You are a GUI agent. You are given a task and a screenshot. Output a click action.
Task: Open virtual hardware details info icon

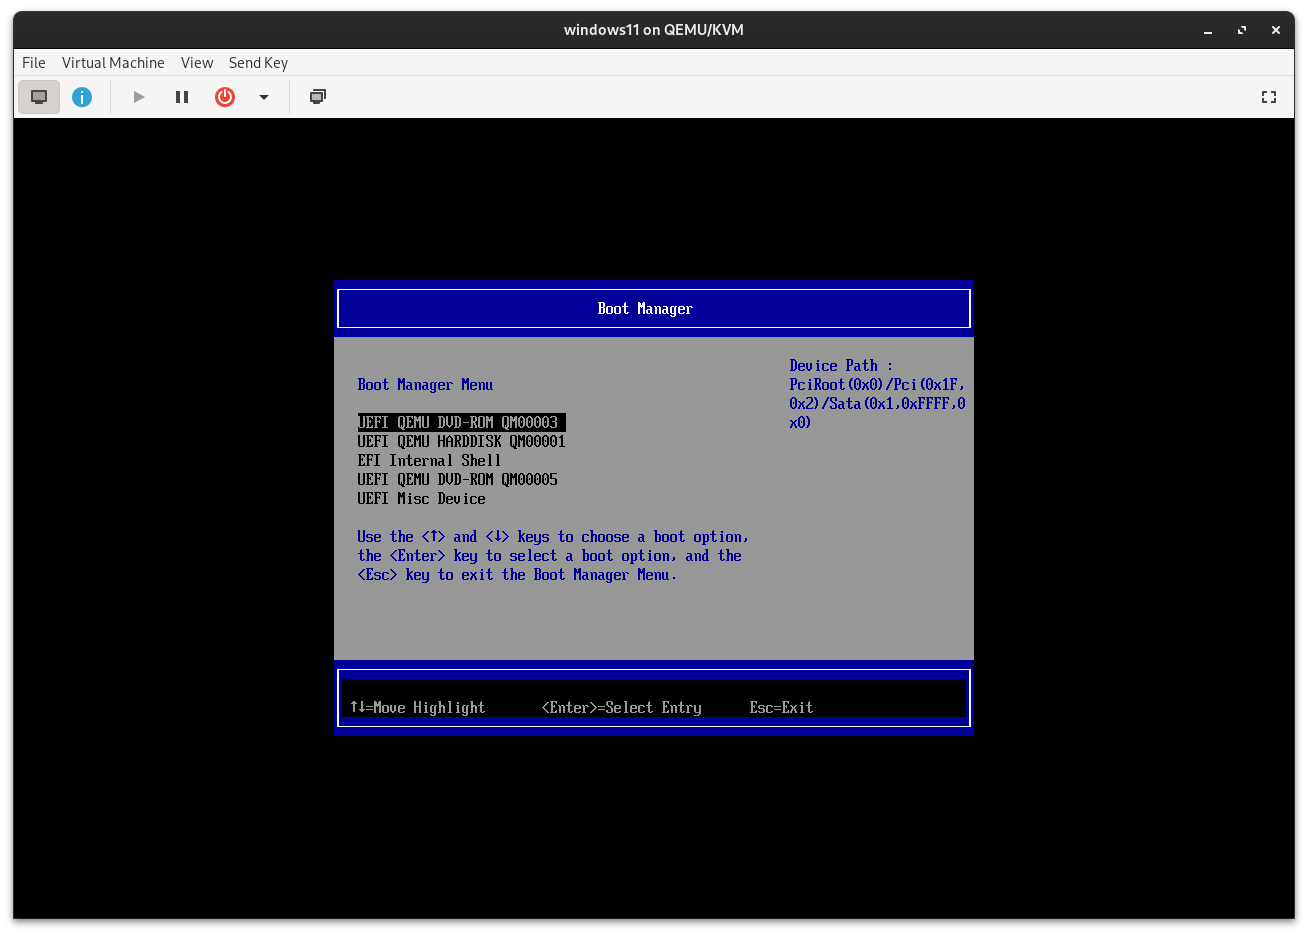coord(82,97)
